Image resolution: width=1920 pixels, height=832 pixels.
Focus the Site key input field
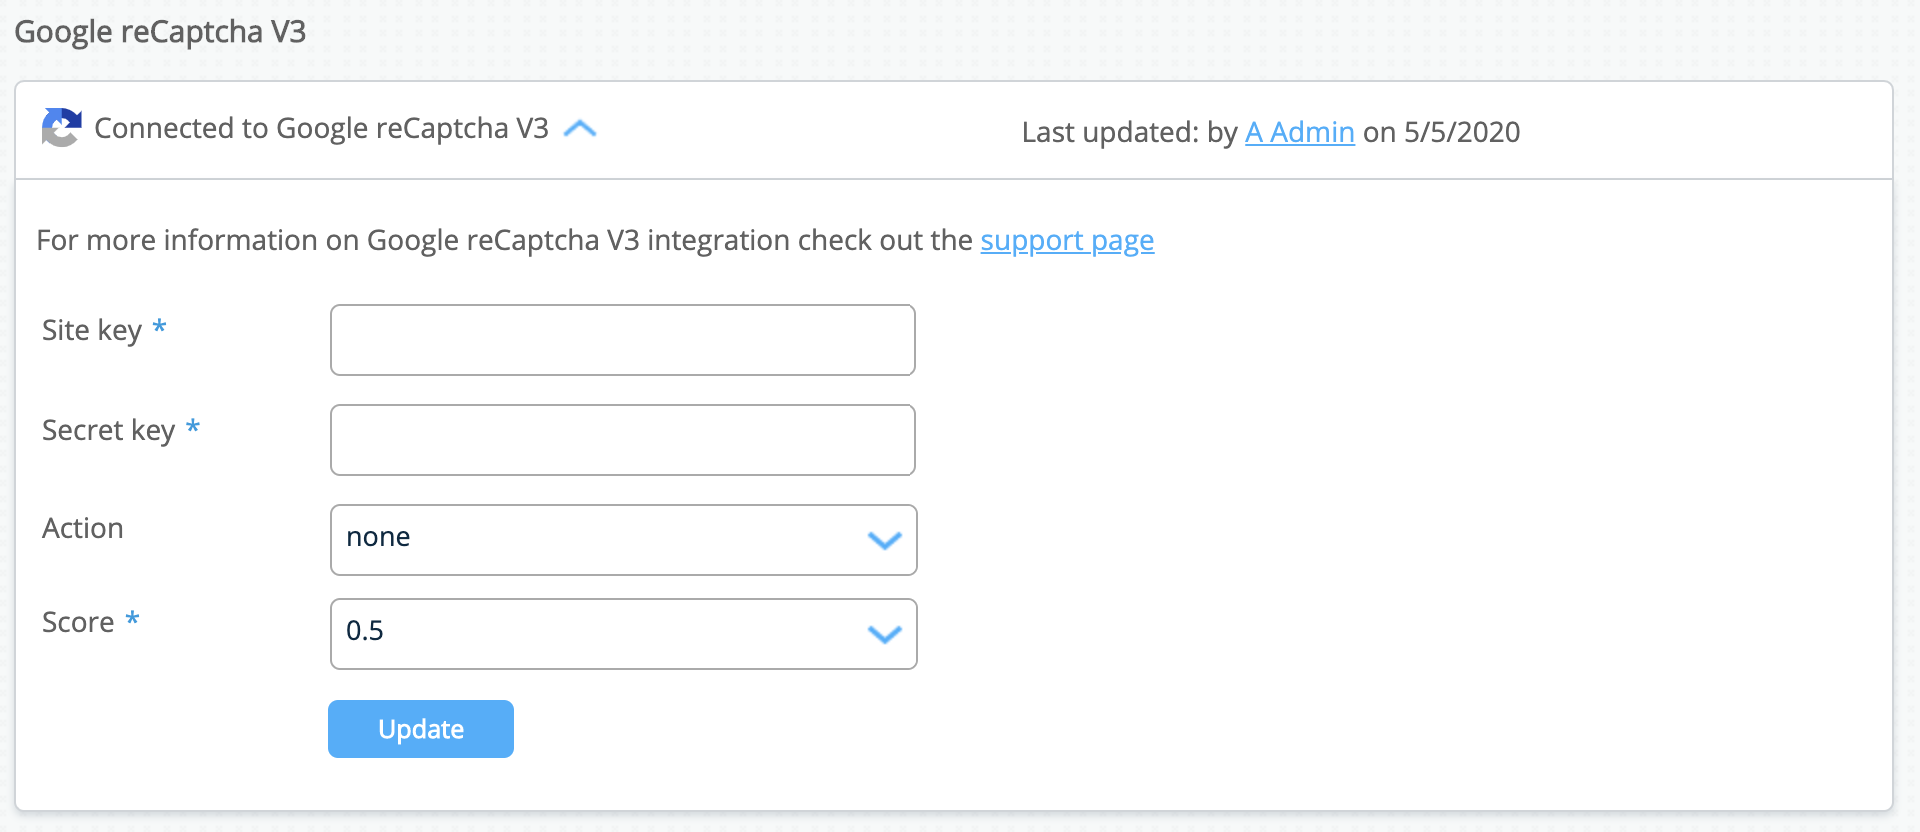tap(622, 340)
